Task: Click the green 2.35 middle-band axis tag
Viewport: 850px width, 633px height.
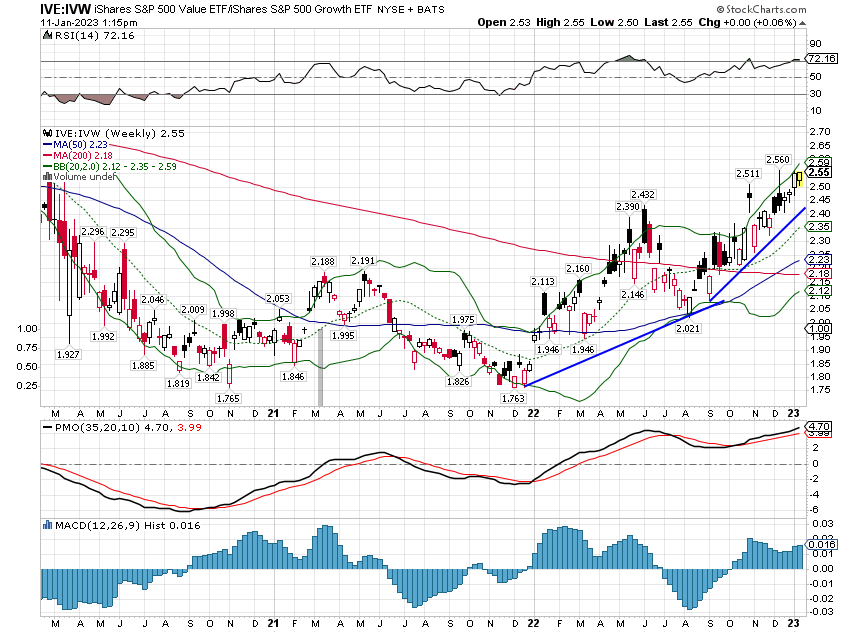Action: 819,227
